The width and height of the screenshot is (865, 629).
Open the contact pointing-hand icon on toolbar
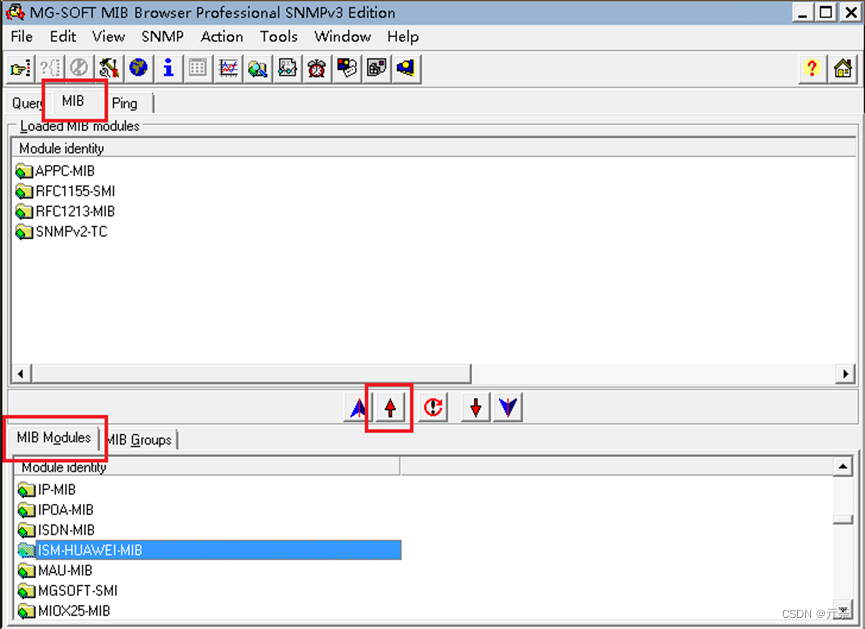(20, 68)
